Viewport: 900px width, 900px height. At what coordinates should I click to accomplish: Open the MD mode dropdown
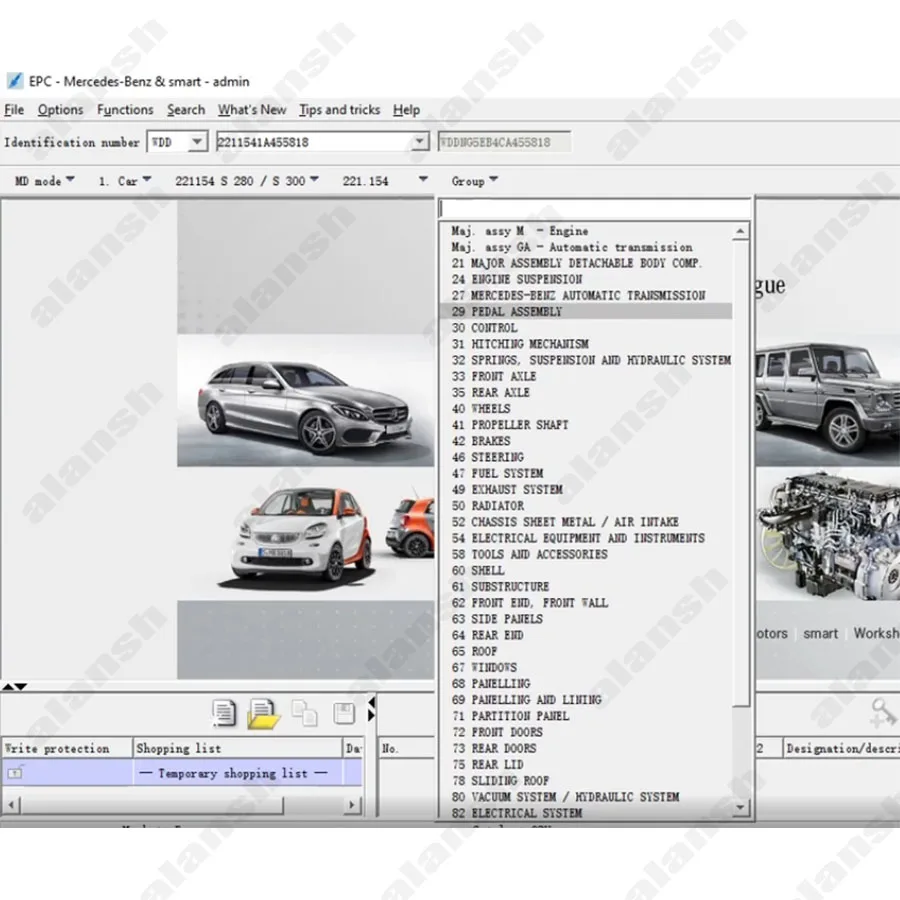[44, 181]
